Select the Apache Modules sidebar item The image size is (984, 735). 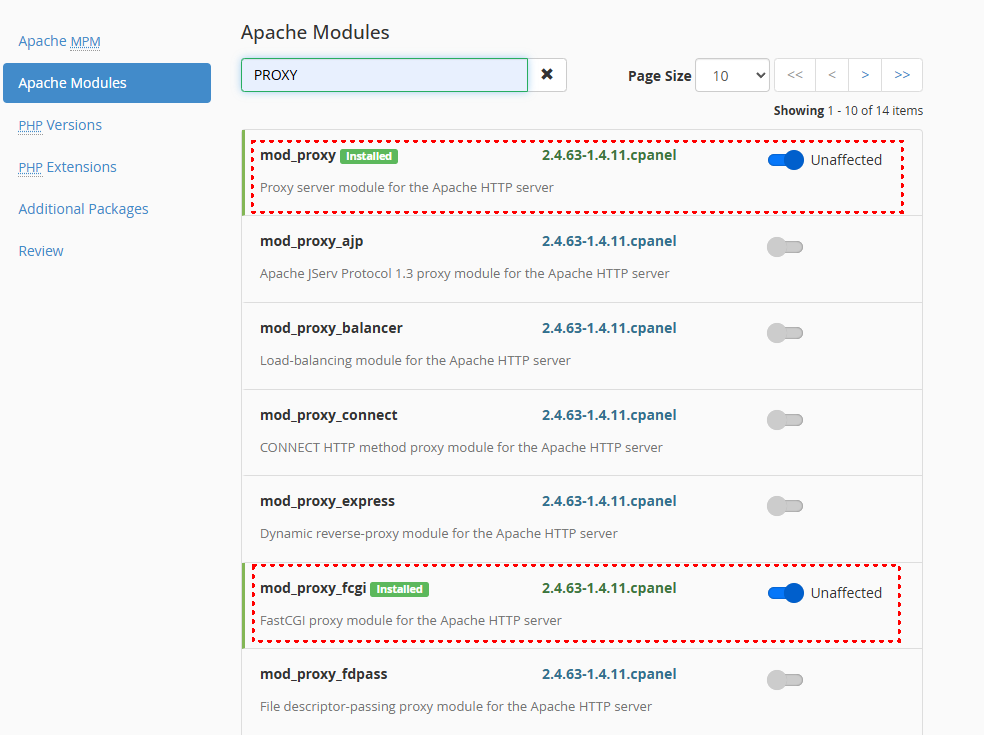coord(107,83)
